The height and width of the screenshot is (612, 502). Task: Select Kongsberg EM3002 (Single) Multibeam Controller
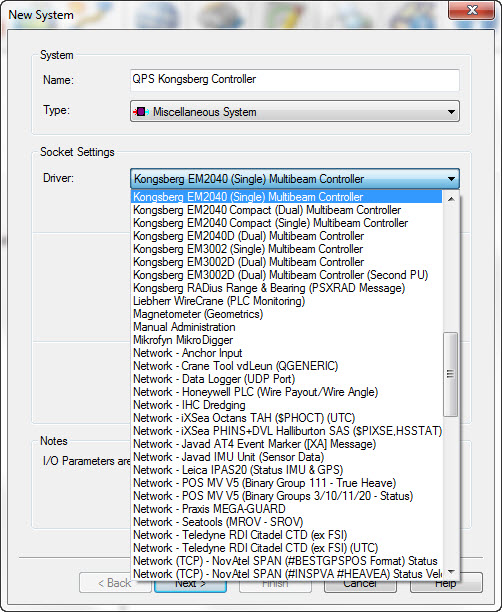pyautogui.click(x=287, y=249)
